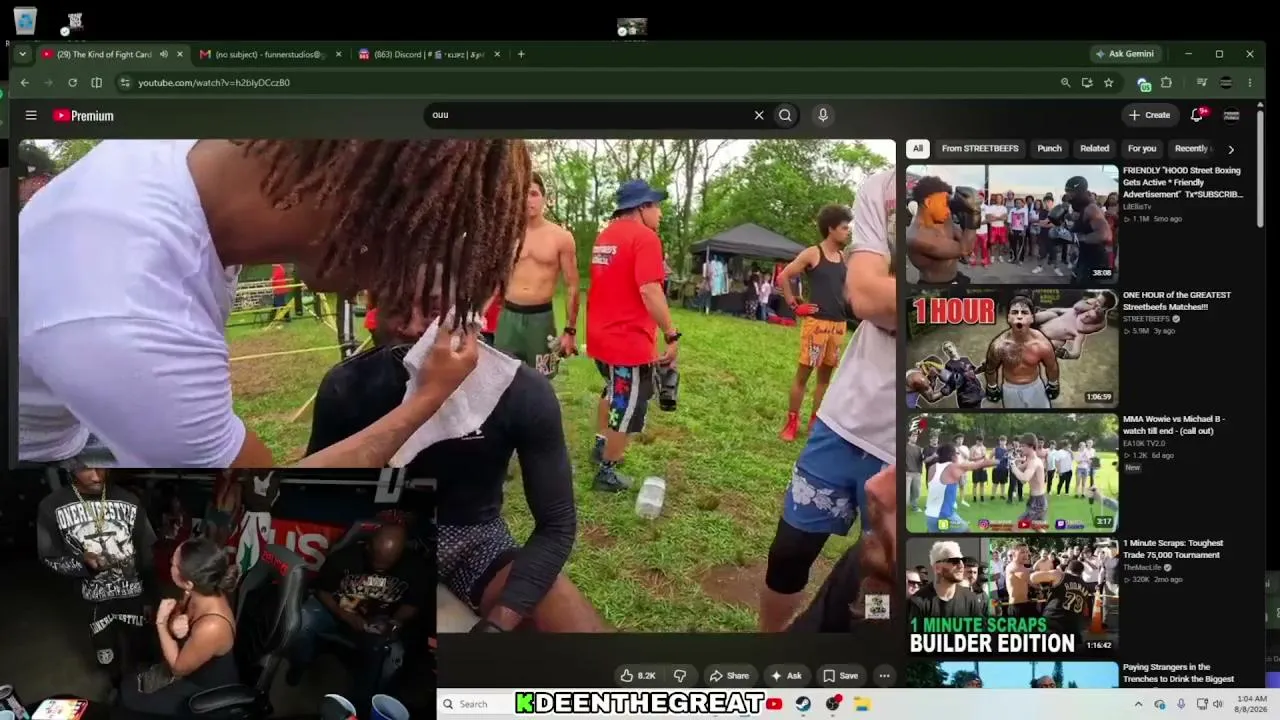Click the microphone icon in system tray

pos(1180,704)
